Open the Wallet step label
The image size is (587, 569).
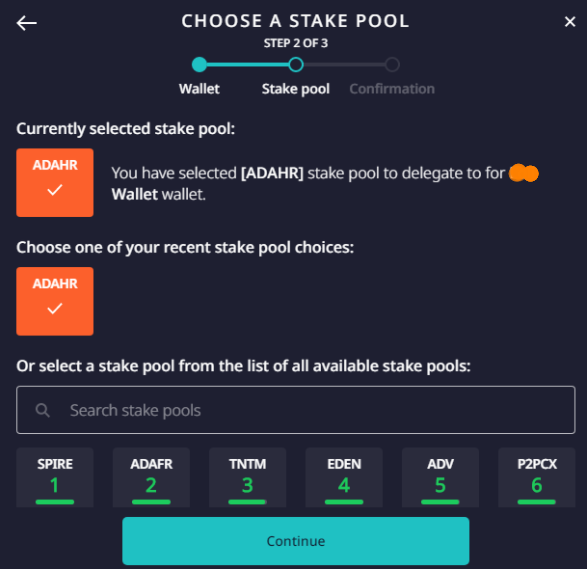coord(199,89)
